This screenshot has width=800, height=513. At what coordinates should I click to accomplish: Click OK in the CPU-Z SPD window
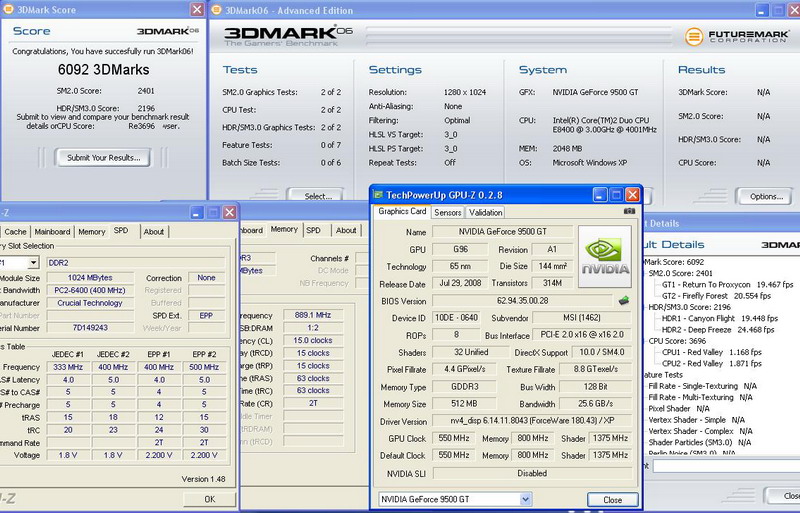[210, 499]
